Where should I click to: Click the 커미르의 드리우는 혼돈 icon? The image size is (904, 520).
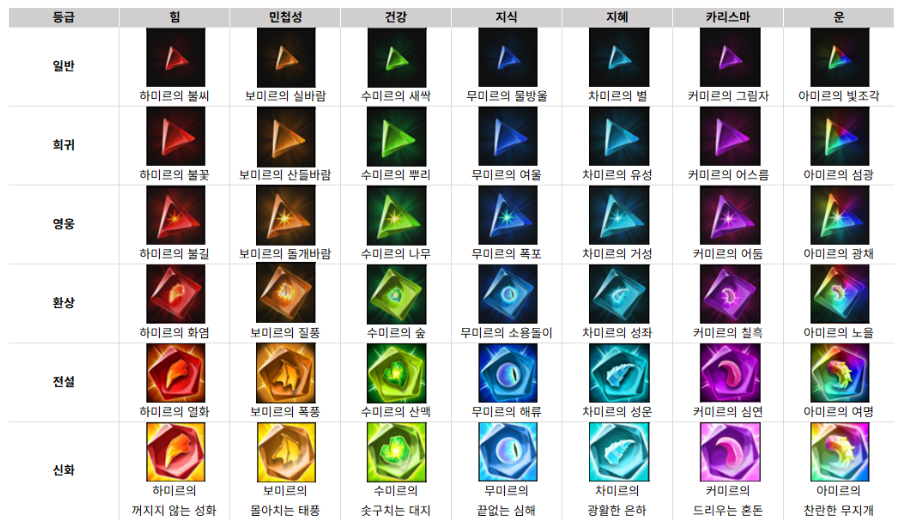729,452
